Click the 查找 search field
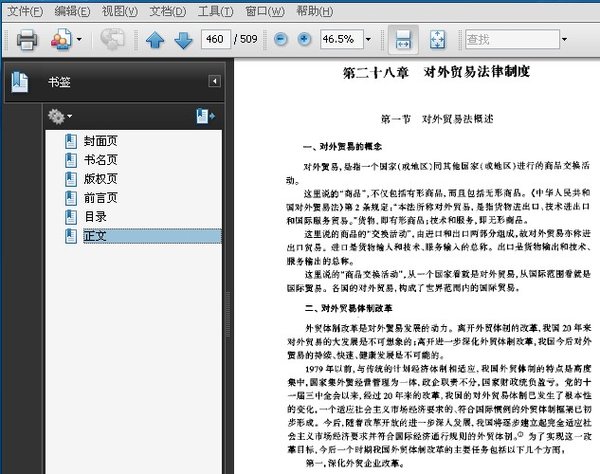Viewport: 600px width, 474px height. (x=512, y=39)
